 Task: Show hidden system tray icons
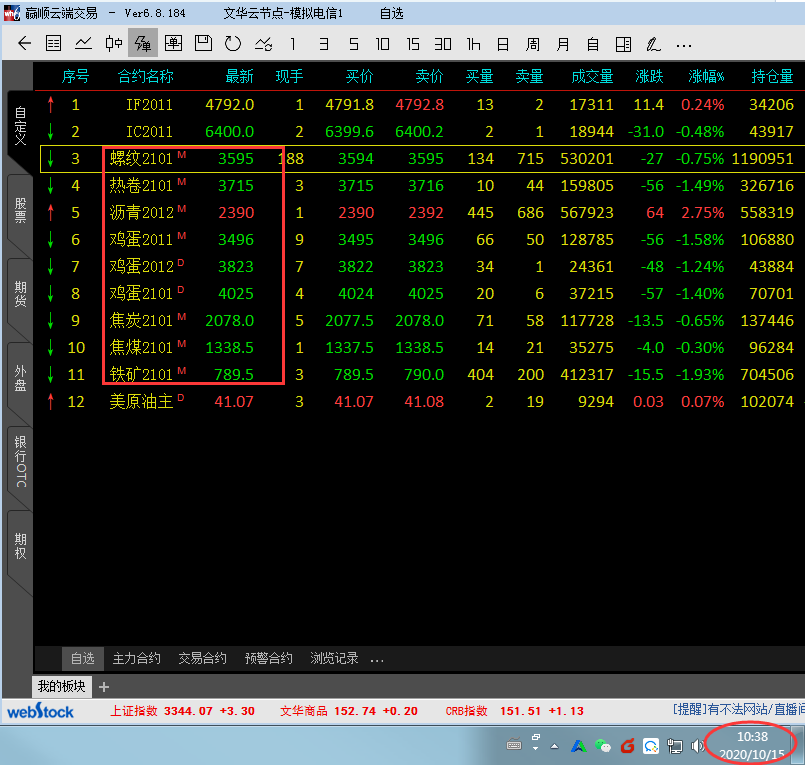tap(554, 745)
